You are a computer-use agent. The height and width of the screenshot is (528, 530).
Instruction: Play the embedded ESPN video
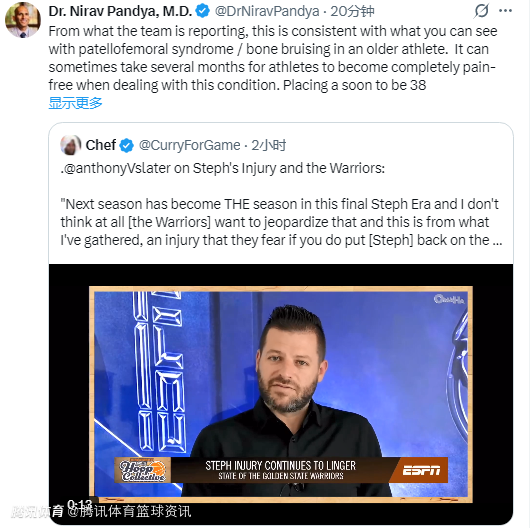[x=281, y=394]
